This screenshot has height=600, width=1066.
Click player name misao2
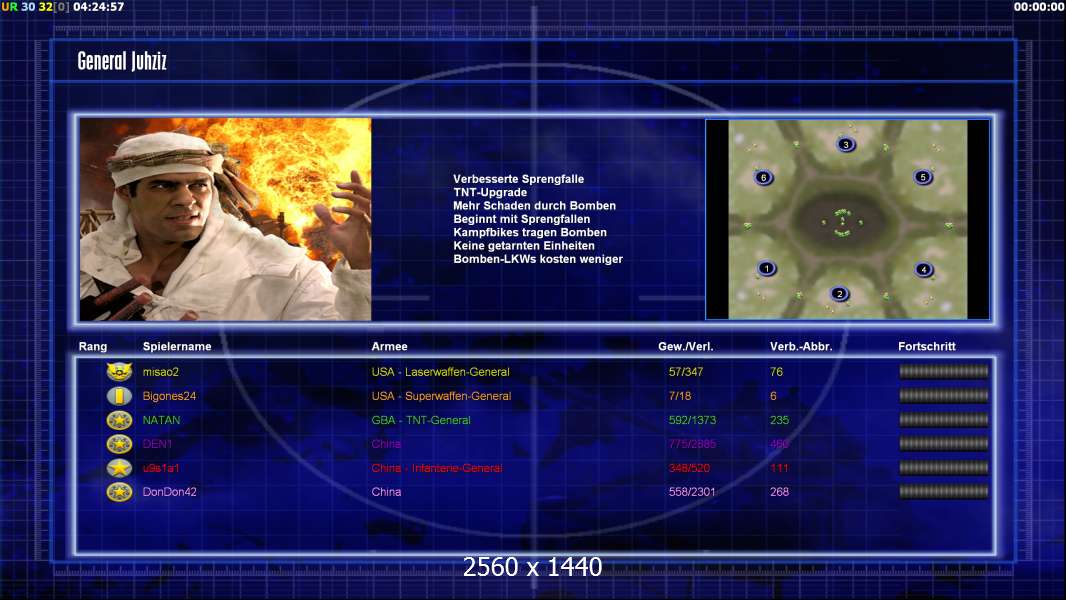(160, 372)
